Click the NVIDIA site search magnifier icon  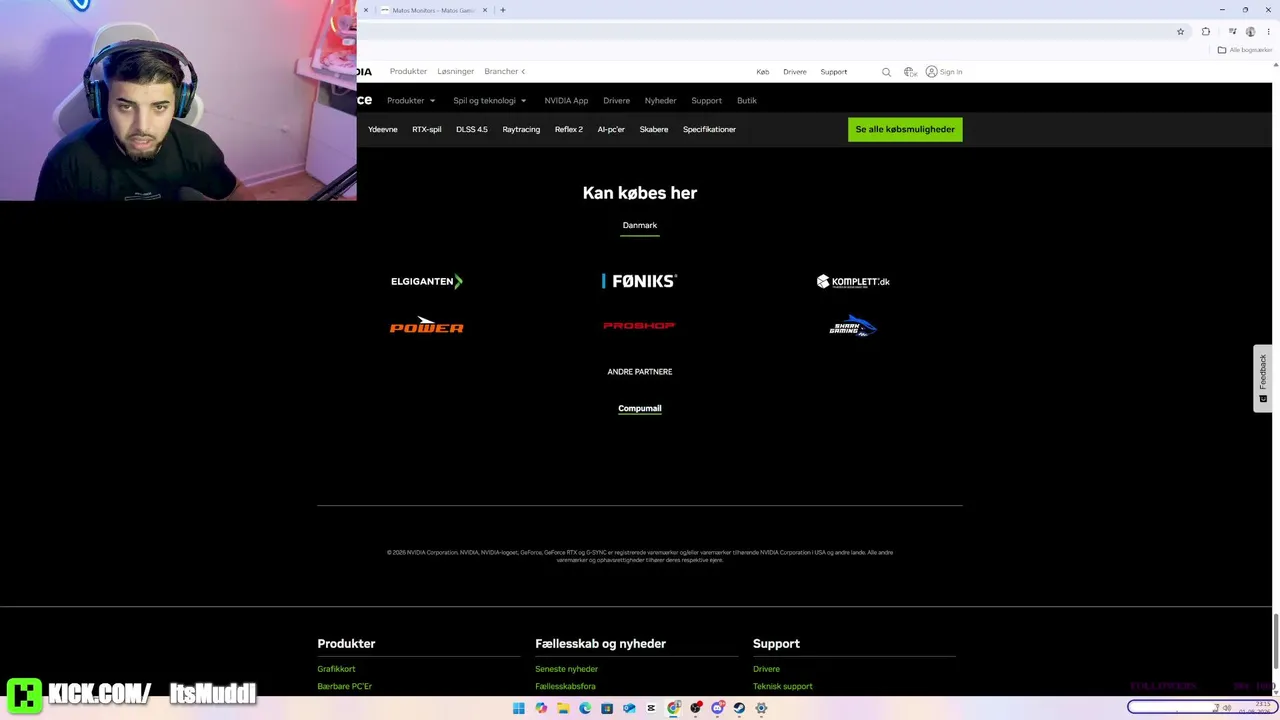coord(886,72)
